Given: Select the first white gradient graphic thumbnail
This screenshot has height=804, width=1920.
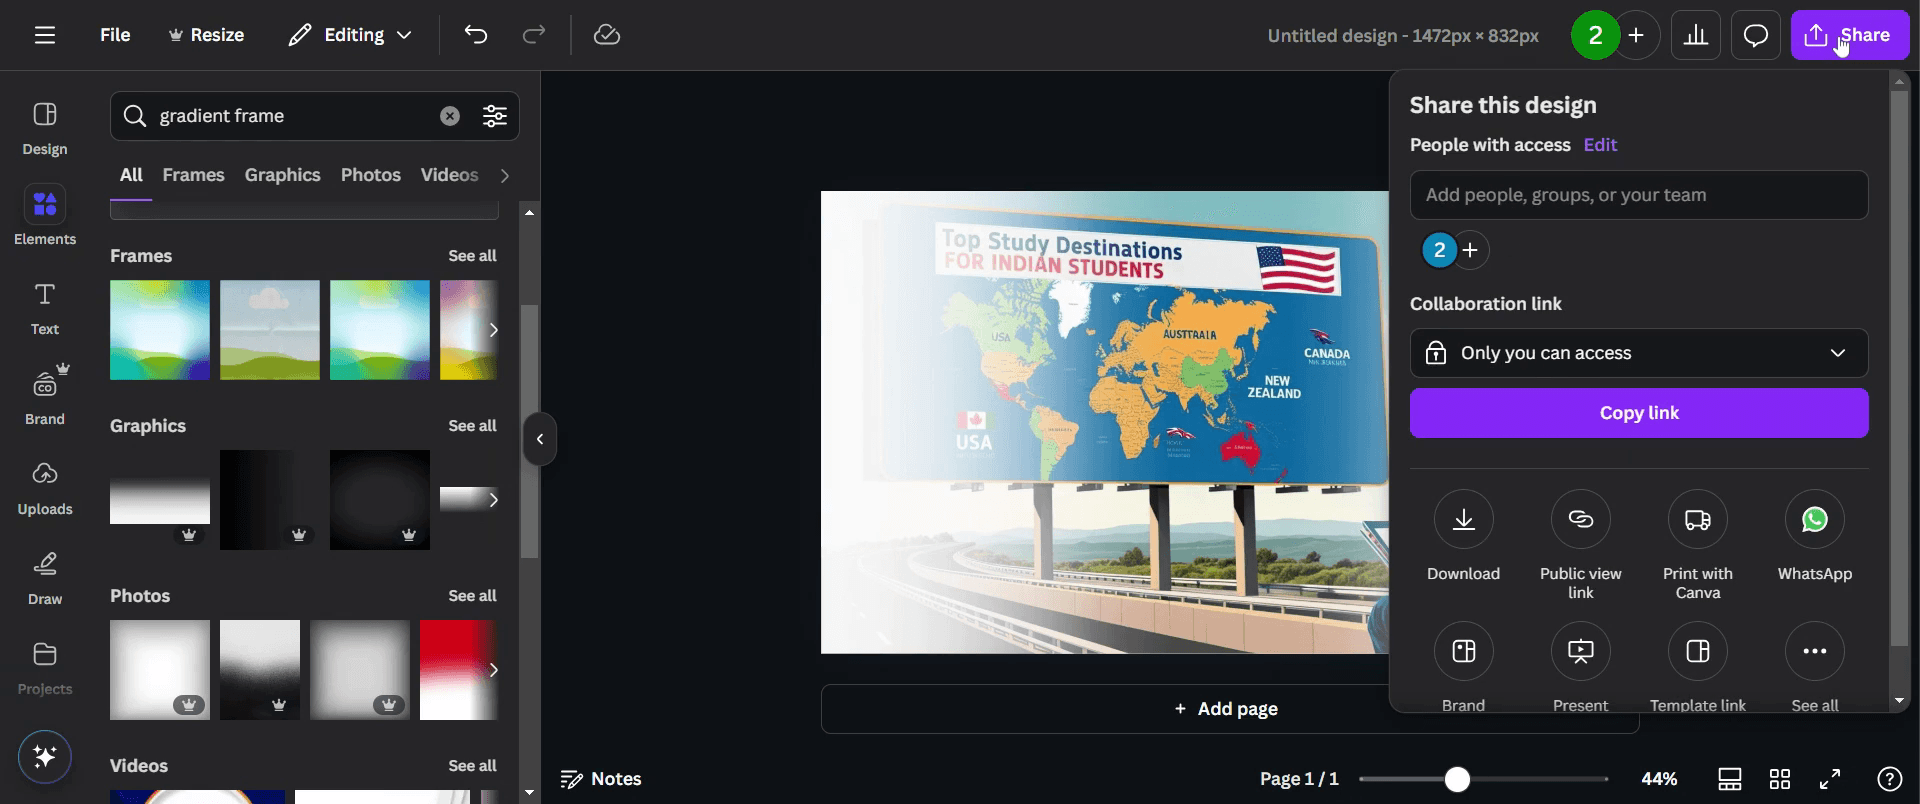Looking at the screenshot, I should (x=160, y=500).
